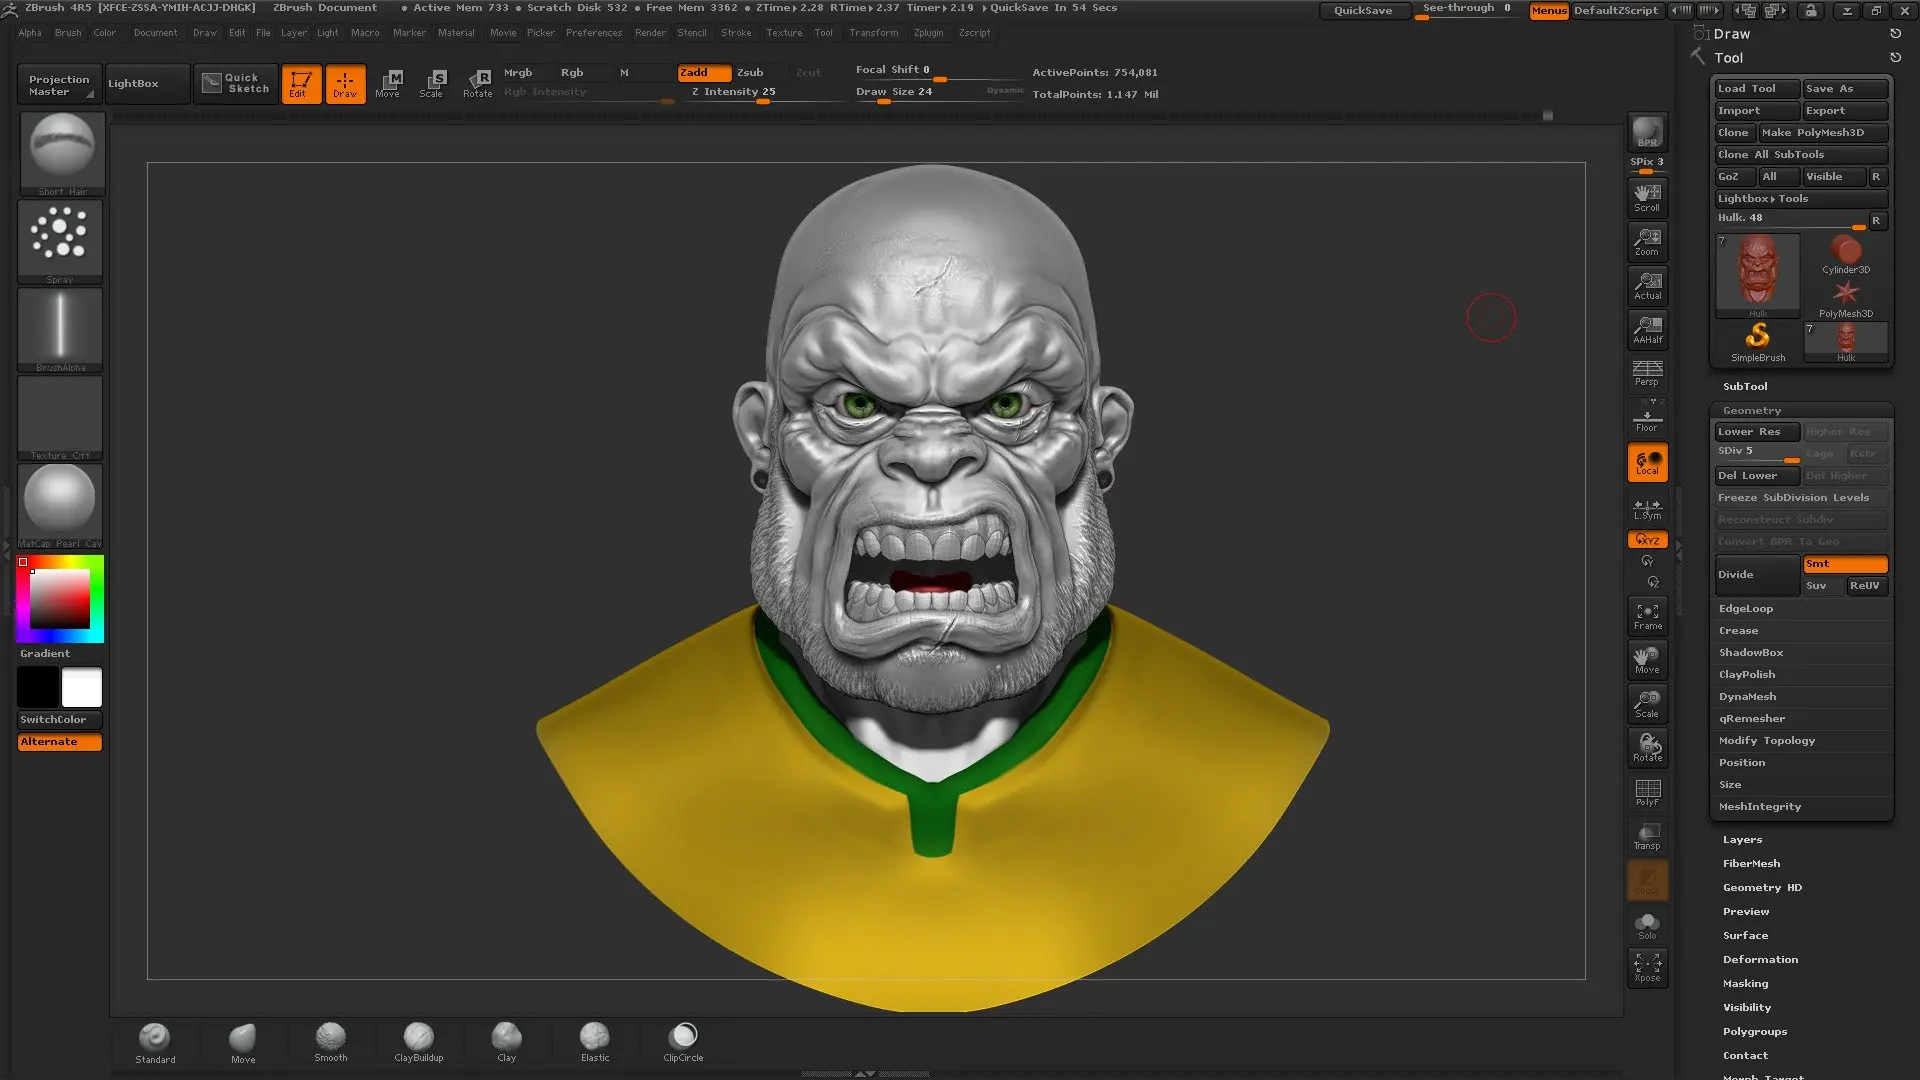Screen dimensions: 1920x1080
Task: Click Make PolyMesh3D button
Action: point(1823,133)
